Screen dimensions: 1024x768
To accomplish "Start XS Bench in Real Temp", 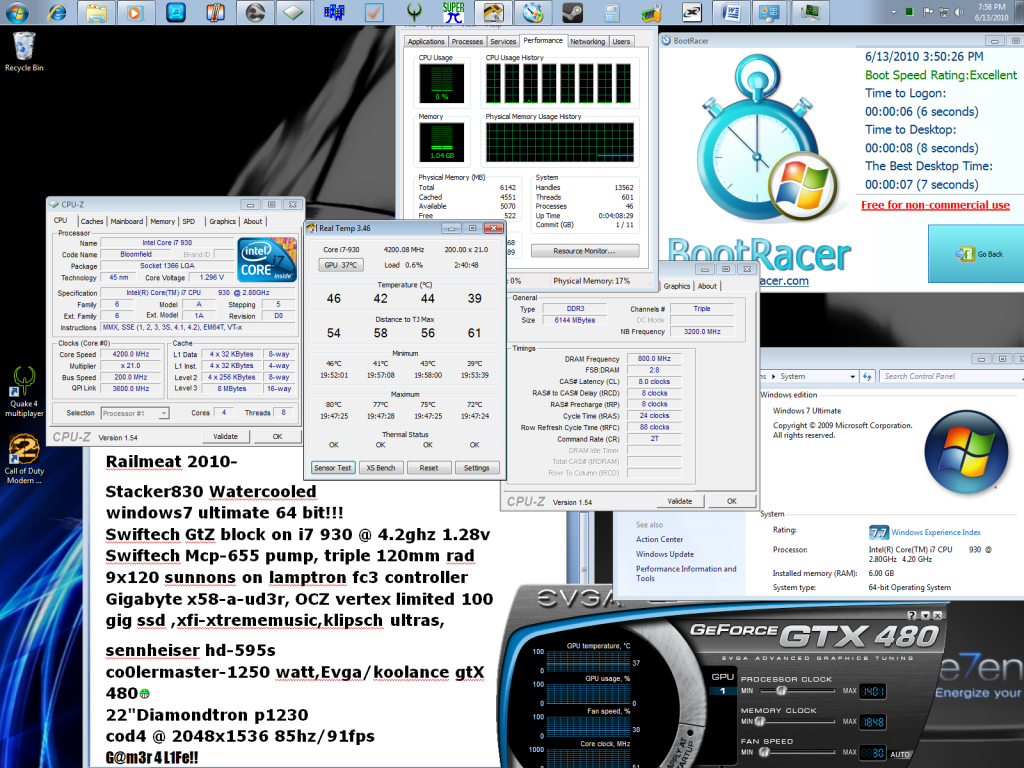I will [381, 468].
